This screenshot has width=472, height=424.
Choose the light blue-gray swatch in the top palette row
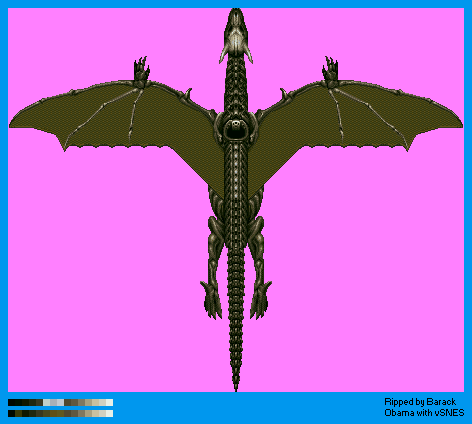pyautogui.click(x=60, y=402)
